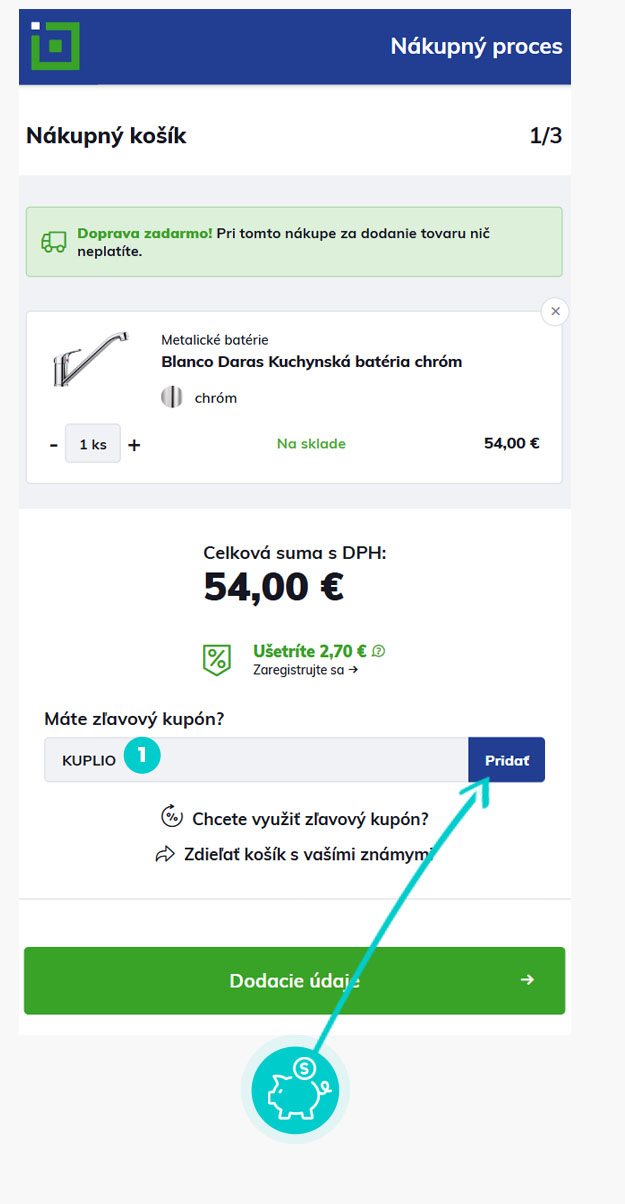Open Blanco Daras Kuchynská batéria product link

click(x=311, y=362)
